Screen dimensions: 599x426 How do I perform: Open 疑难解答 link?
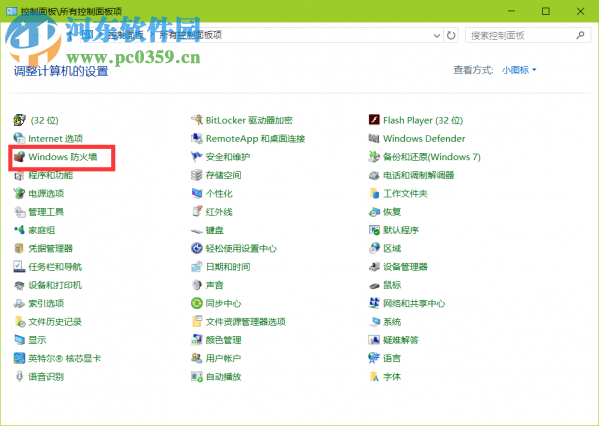(401, 340)
